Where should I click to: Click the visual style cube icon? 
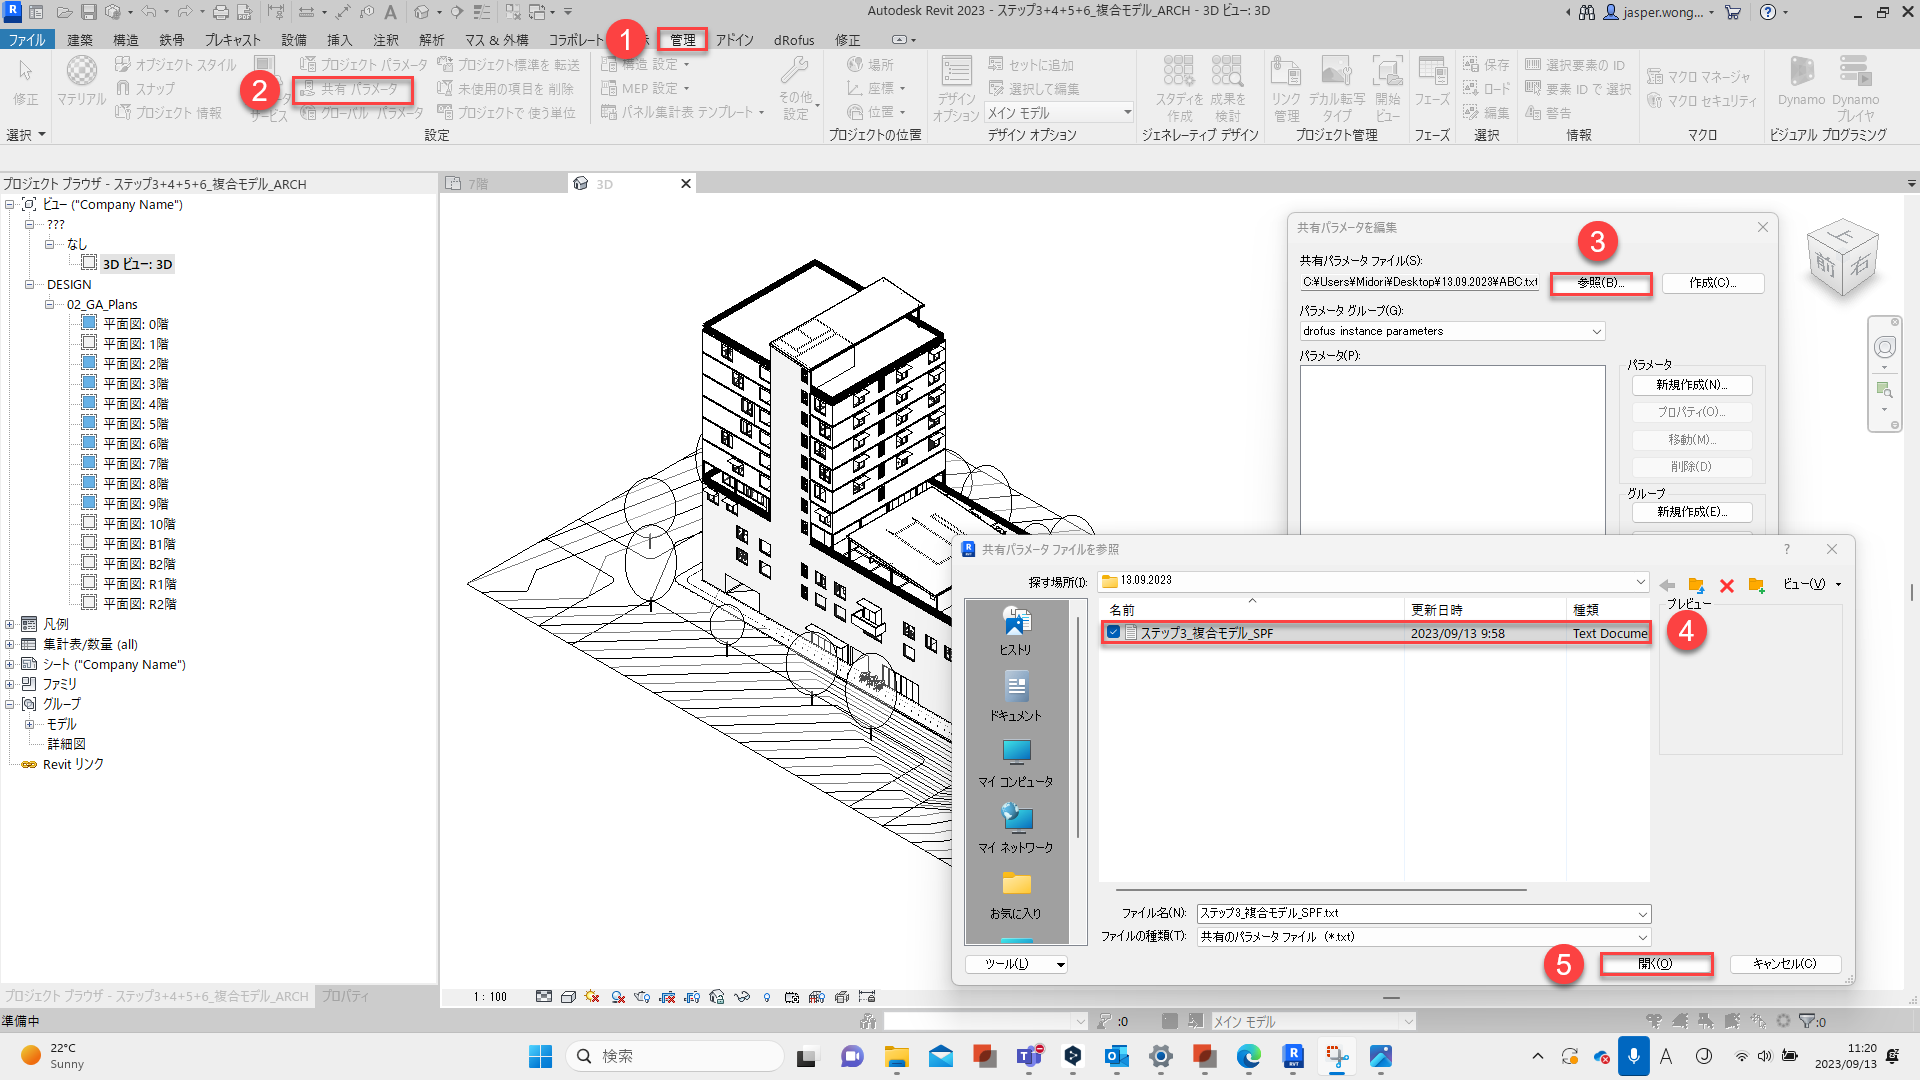pyautogui.click(x=568, y=997)
